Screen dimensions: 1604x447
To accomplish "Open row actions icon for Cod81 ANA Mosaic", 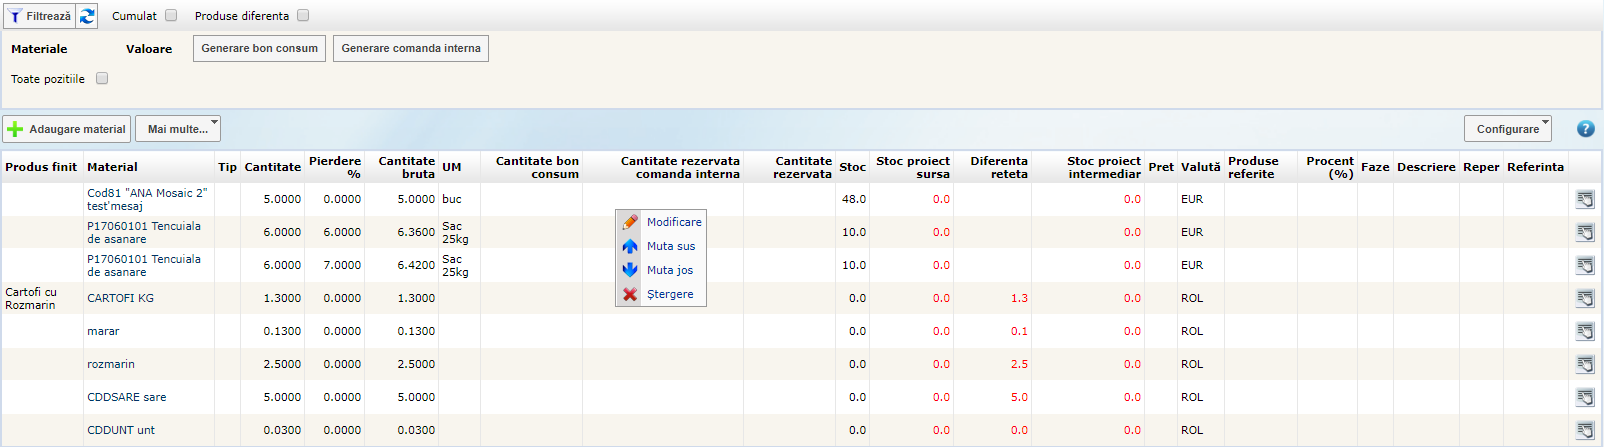I will point(1585,199).
